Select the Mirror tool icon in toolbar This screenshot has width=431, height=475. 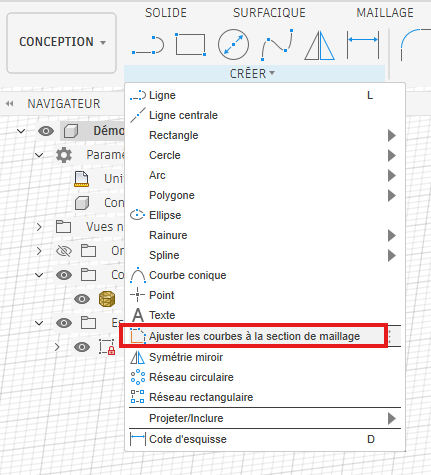(319, 46)
